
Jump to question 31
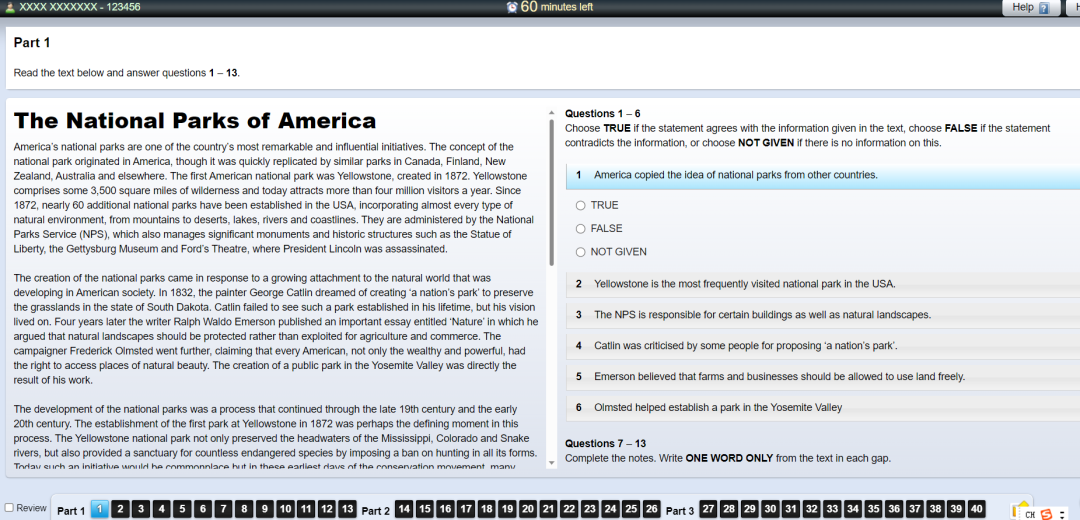(791, 510)
